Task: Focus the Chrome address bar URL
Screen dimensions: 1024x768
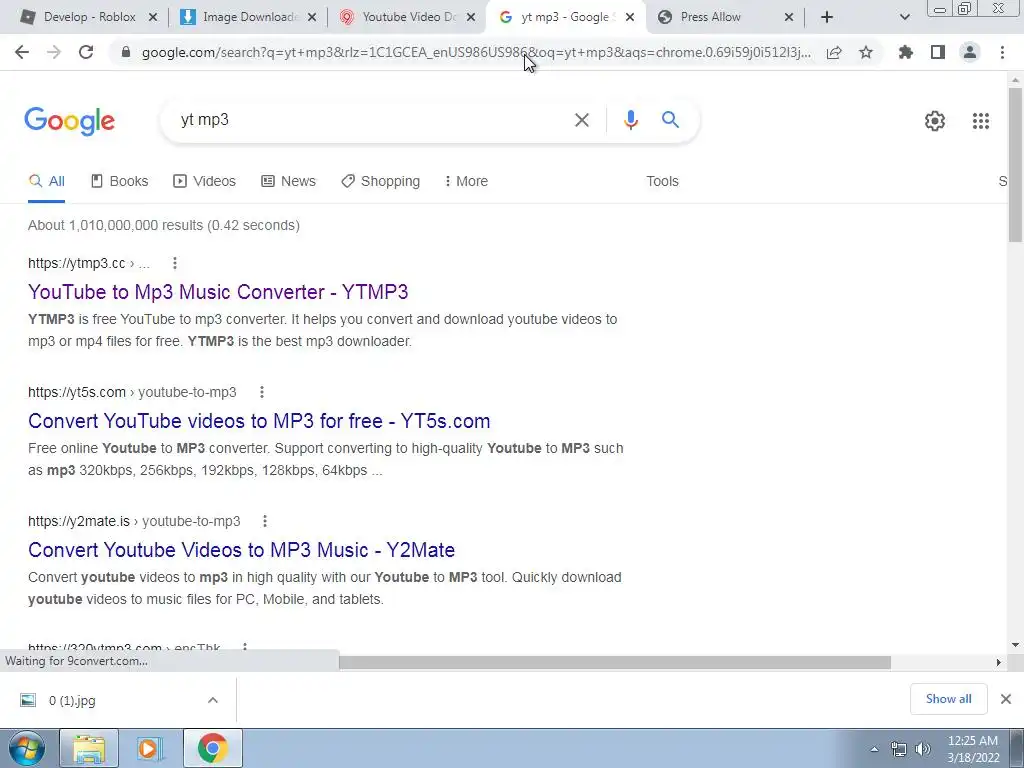Action: 476,52
